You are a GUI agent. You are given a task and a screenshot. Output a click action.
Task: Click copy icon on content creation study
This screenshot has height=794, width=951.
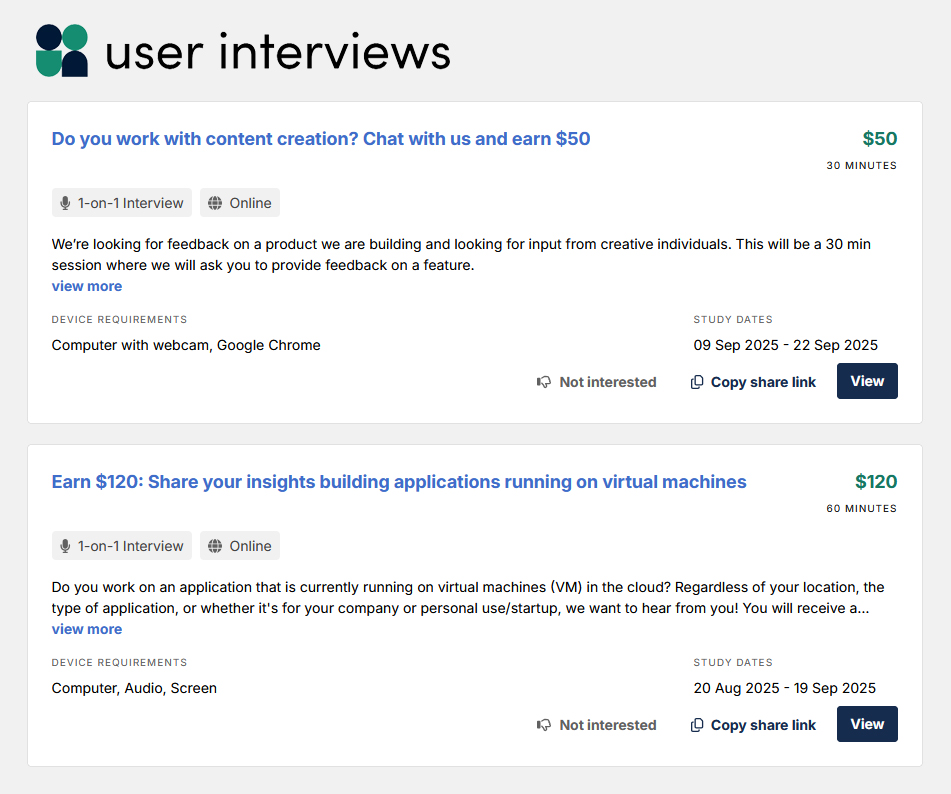coord(697,382)
